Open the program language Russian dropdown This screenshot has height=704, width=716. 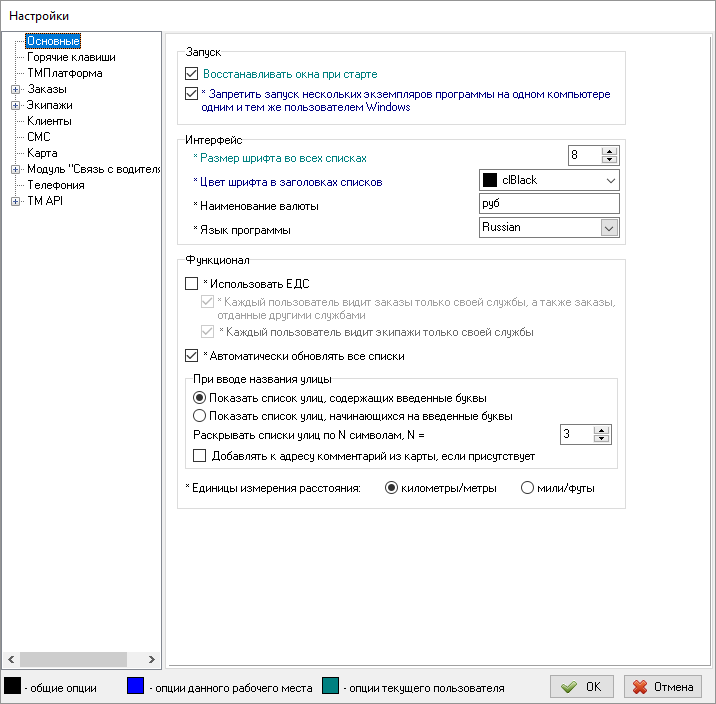pos(609,228)
